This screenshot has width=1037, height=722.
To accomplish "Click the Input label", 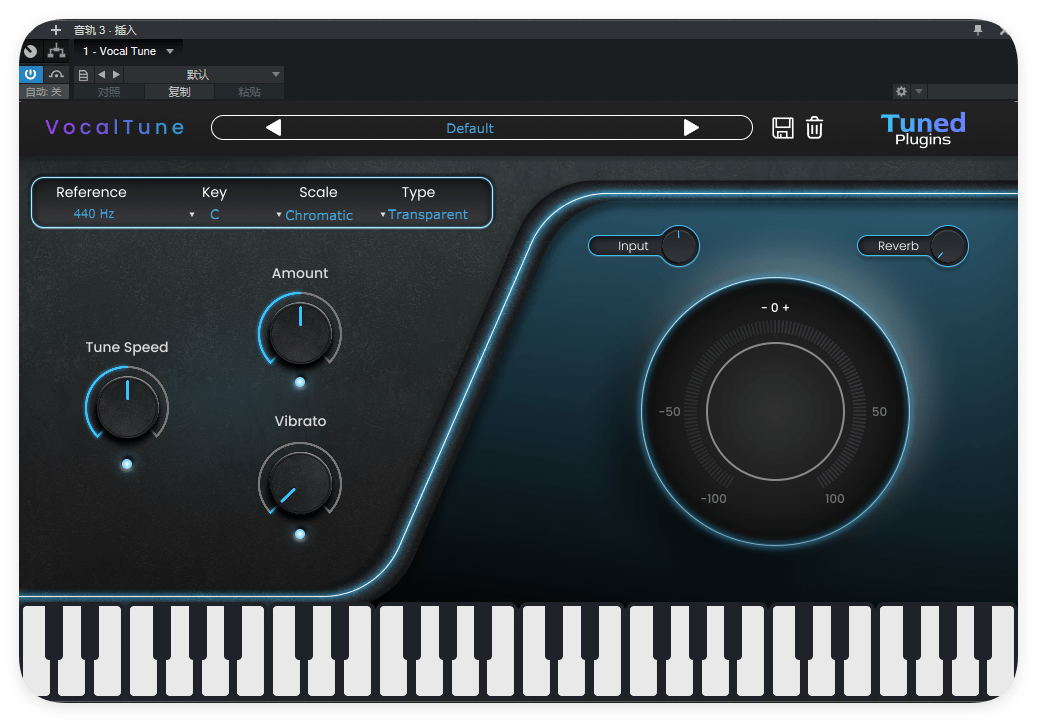I will [x=633, y=246].
